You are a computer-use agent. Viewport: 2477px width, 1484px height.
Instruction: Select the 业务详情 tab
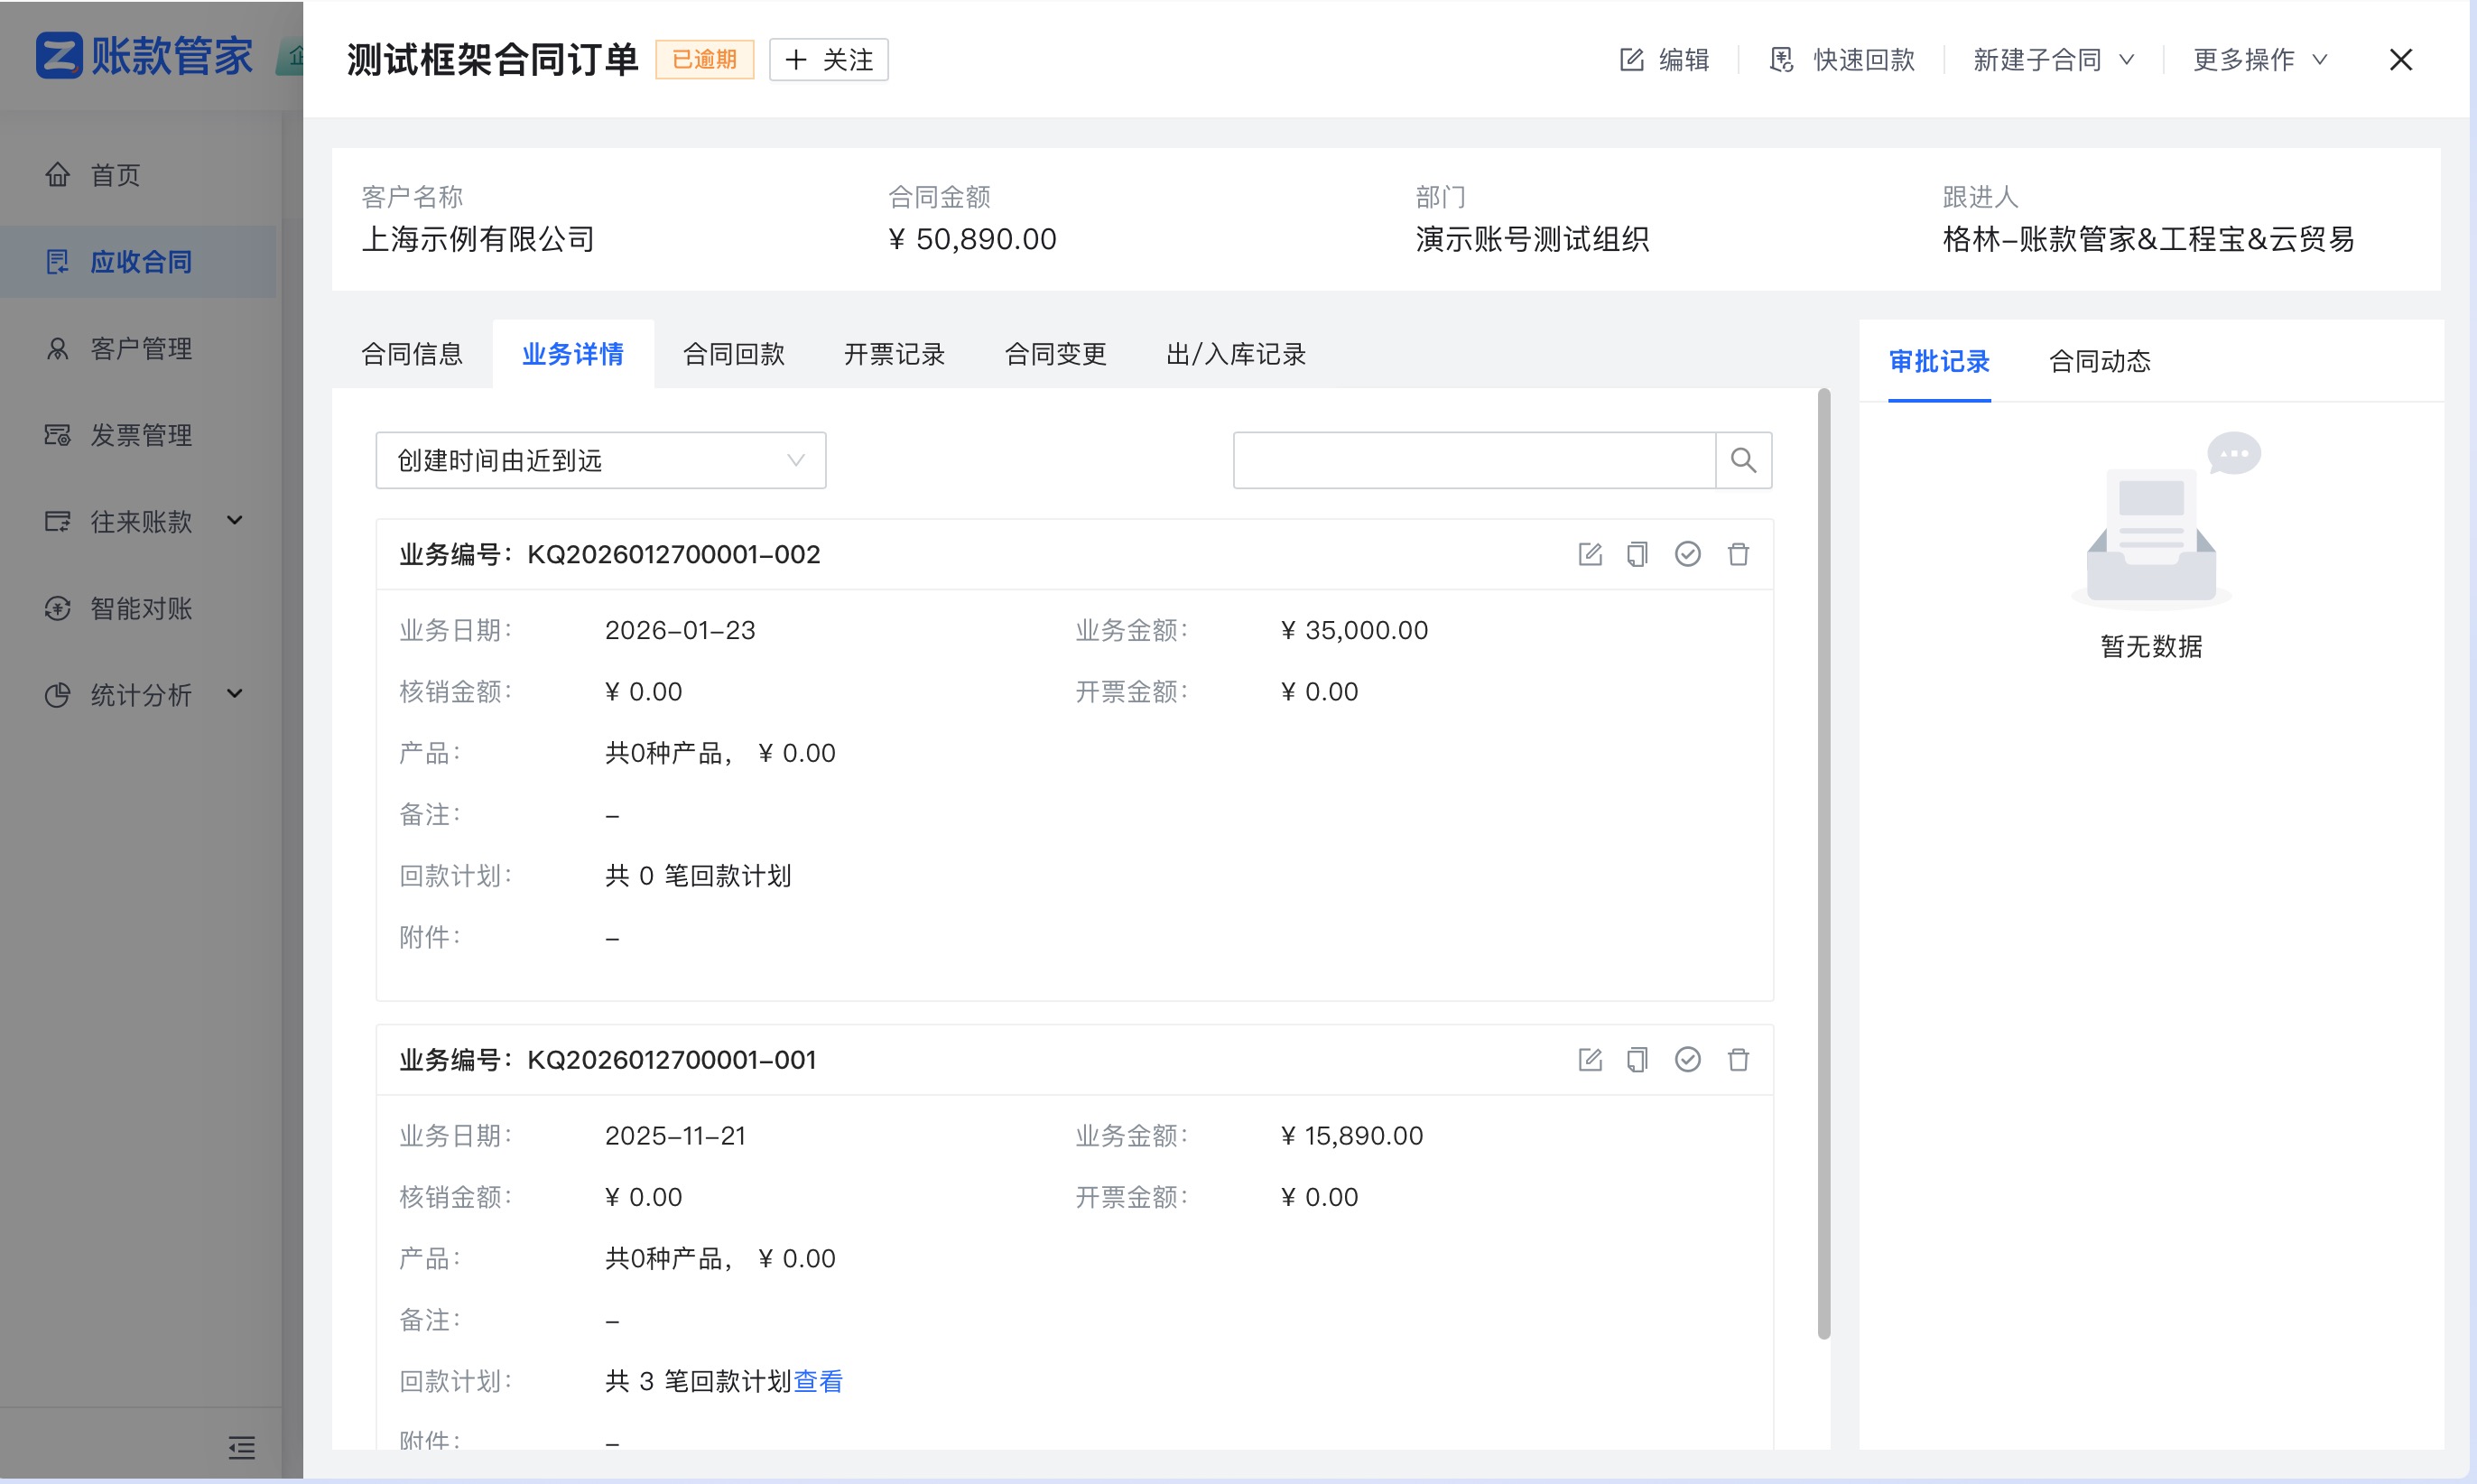tap(573, 354)
